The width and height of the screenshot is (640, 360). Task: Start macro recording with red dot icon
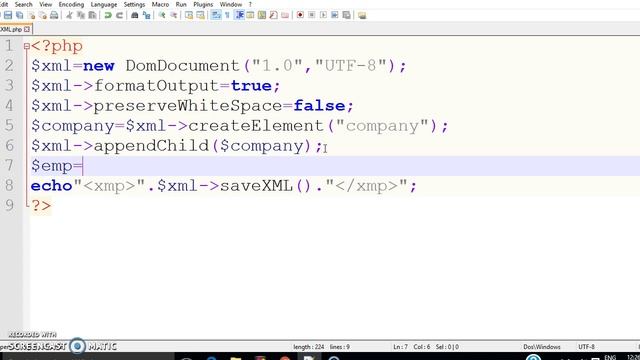pyautogui.click(x=300, y=16)
